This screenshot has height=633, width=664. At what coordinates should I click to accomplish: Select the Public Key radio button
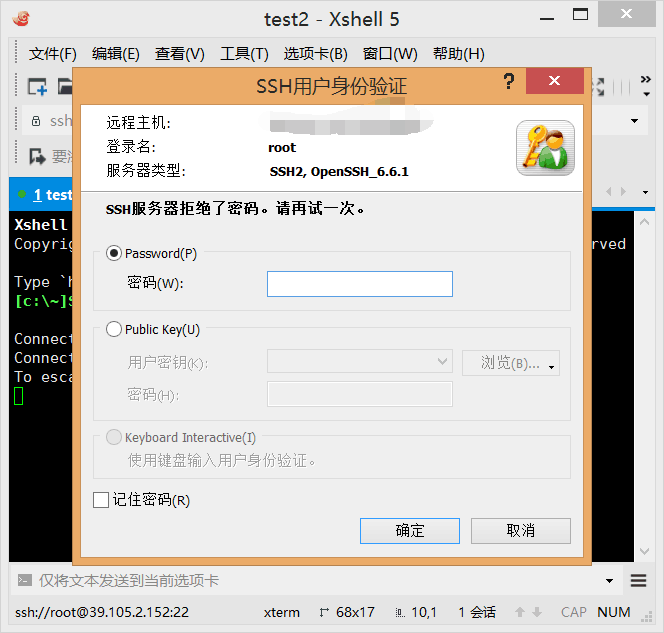pos(114,329)
